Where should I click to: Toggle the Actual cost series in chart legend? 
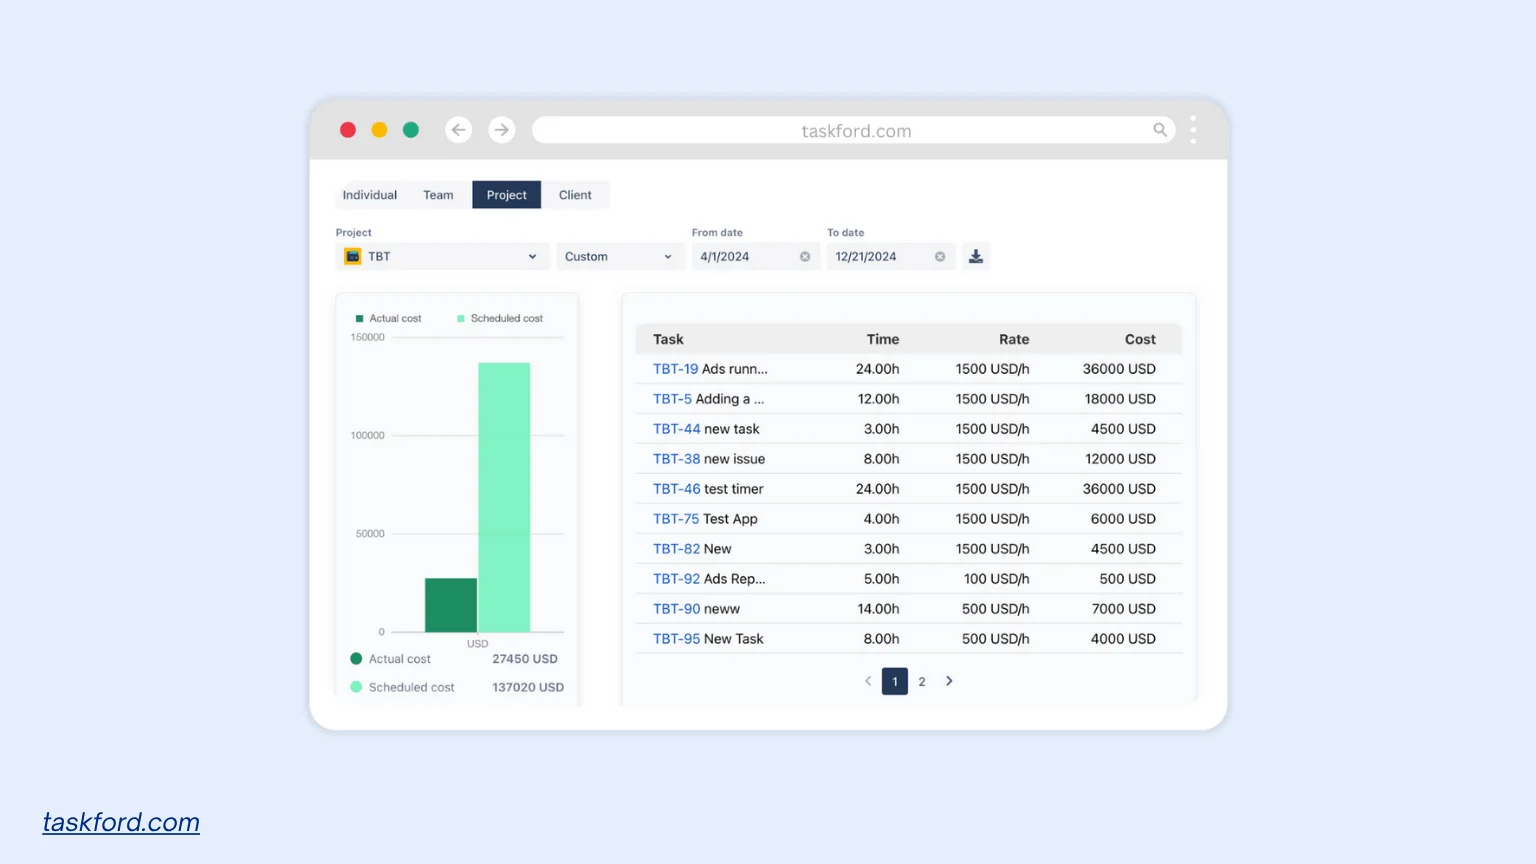coord(390,318)
